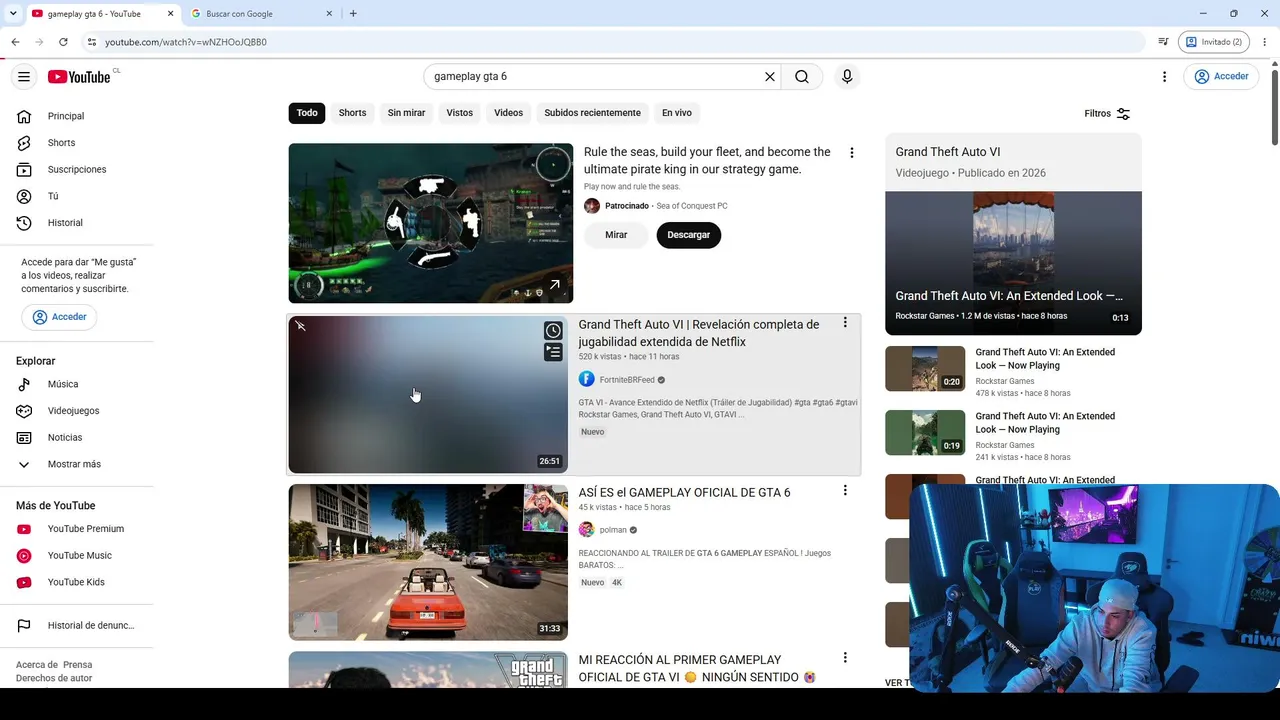Click the magnifying glass search button
This screenshot has height=720, width=1280.
click(802, 77)
